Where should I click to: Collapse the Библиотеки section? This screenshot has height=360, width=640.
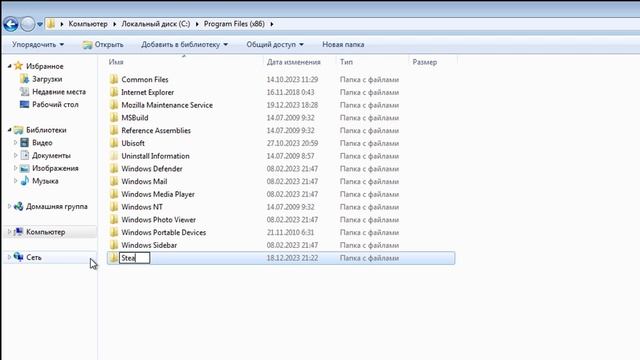coord(9,130)
